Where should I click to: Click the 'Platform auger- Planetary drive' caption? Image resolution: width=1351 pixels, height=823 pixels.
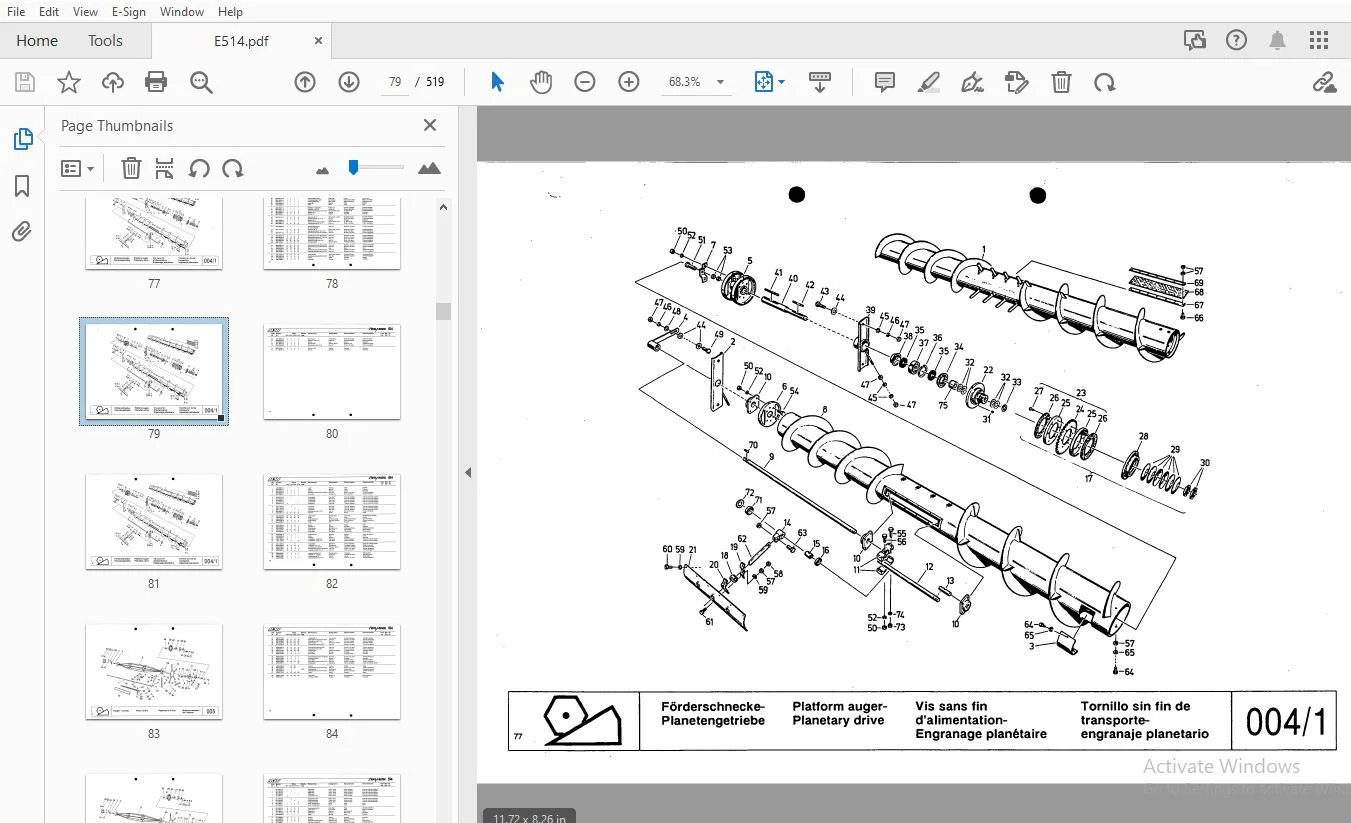pos(839,713)
